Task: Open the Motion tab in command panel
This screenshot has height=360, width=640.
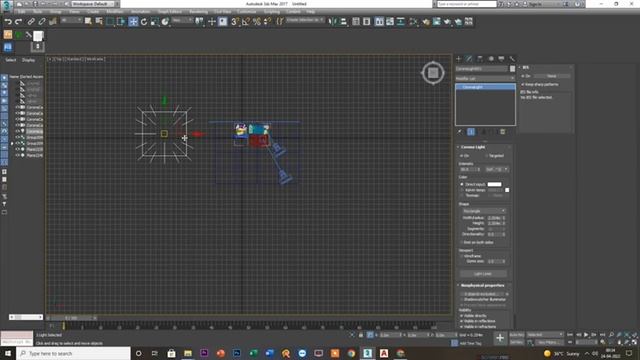Action: point(491,59)
